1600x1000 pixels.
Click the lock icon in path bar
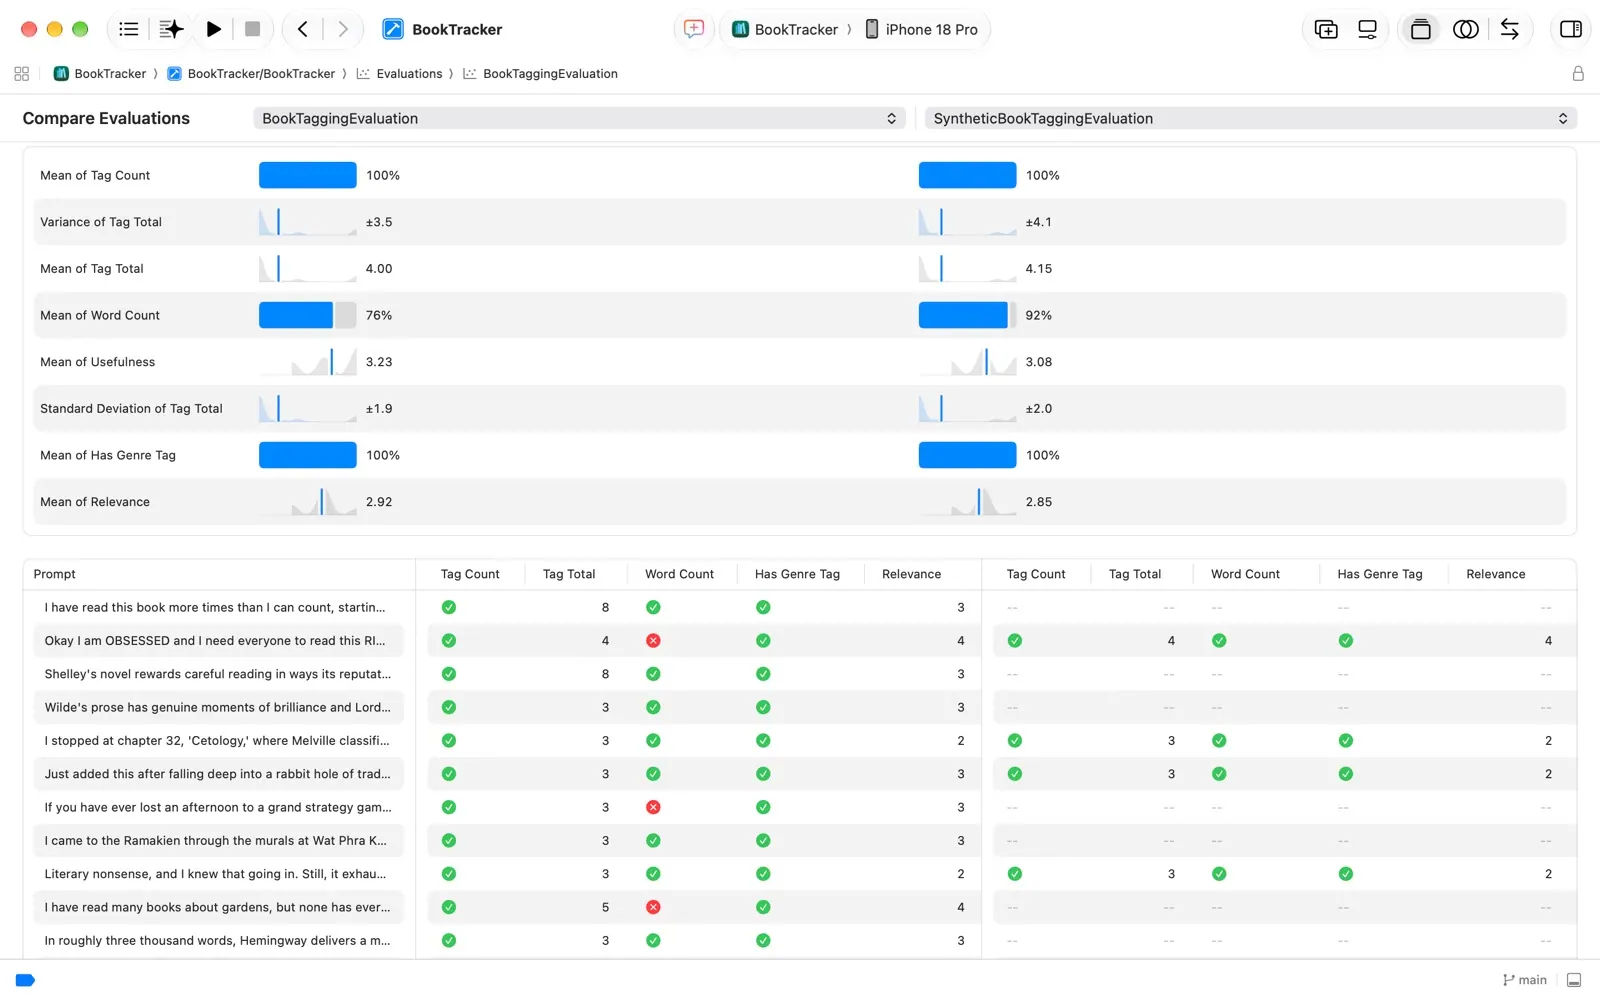coord(1578,74)
